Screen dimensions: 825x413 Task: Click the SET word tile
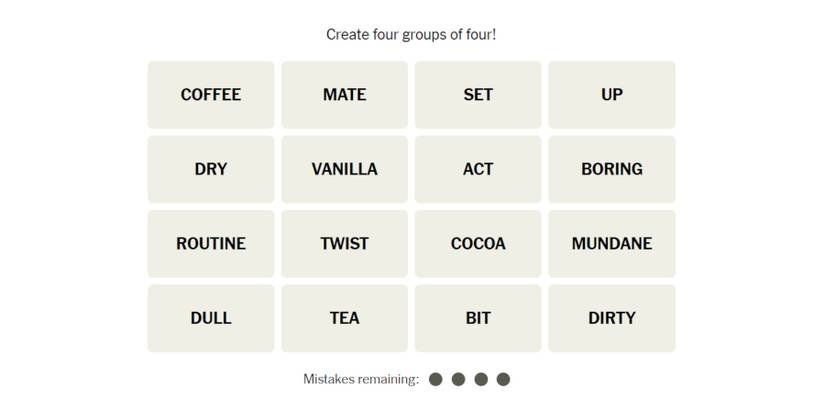(x=478, y=95)
